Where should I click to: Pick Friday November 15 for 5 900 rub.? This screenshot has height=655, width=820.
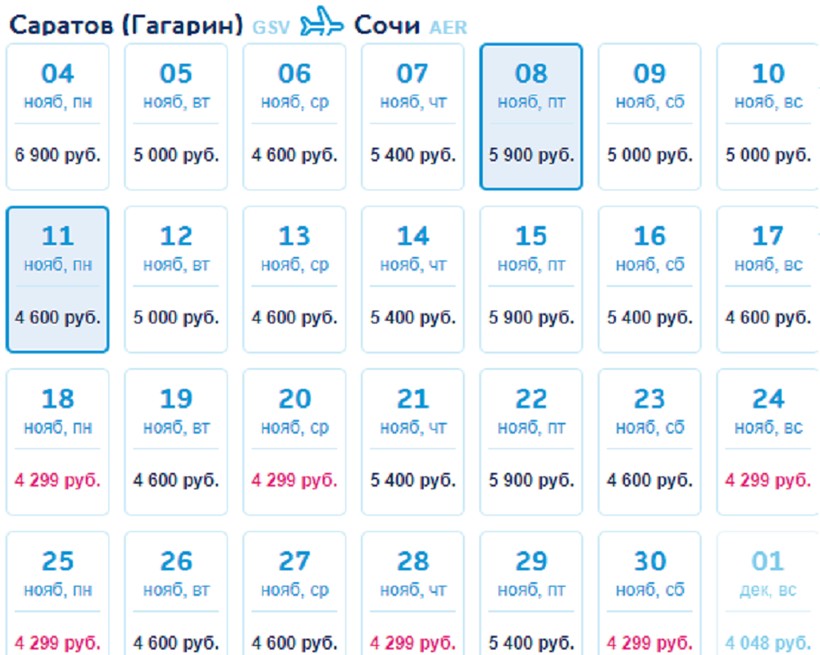(531, 279)
